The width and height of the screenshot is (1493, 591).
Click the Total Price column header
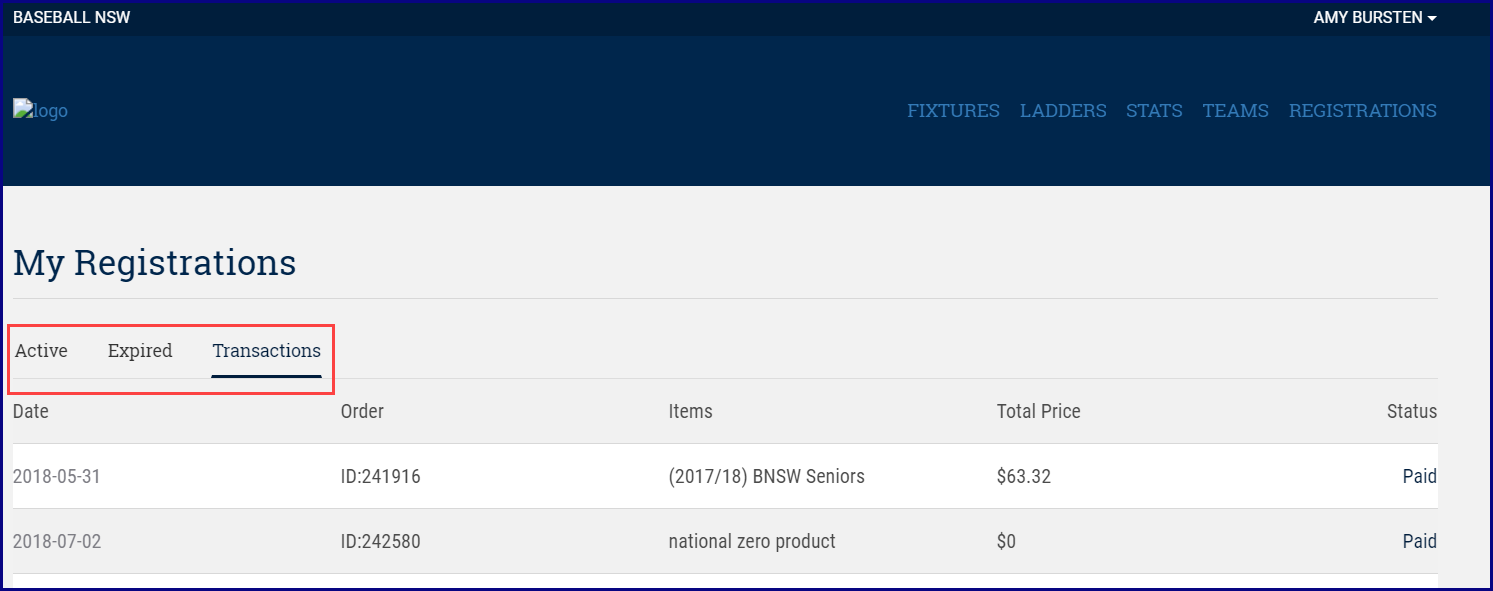[x=1038, y=411]
